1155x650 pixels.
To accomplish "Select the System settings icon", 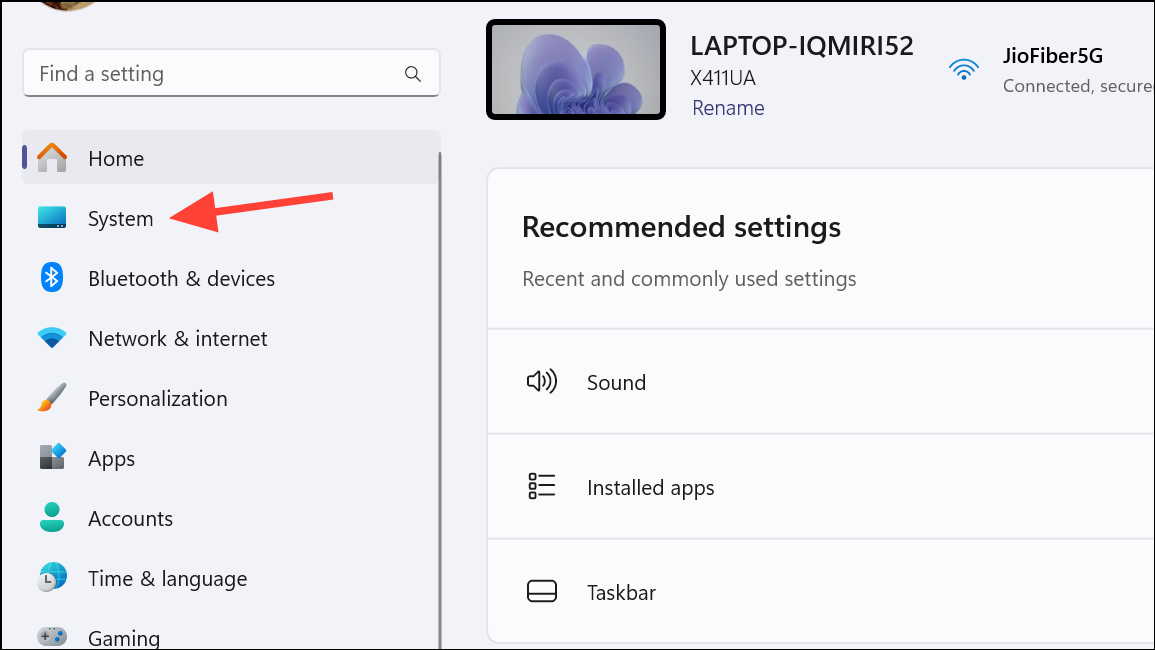I will (x=51, y=218).
